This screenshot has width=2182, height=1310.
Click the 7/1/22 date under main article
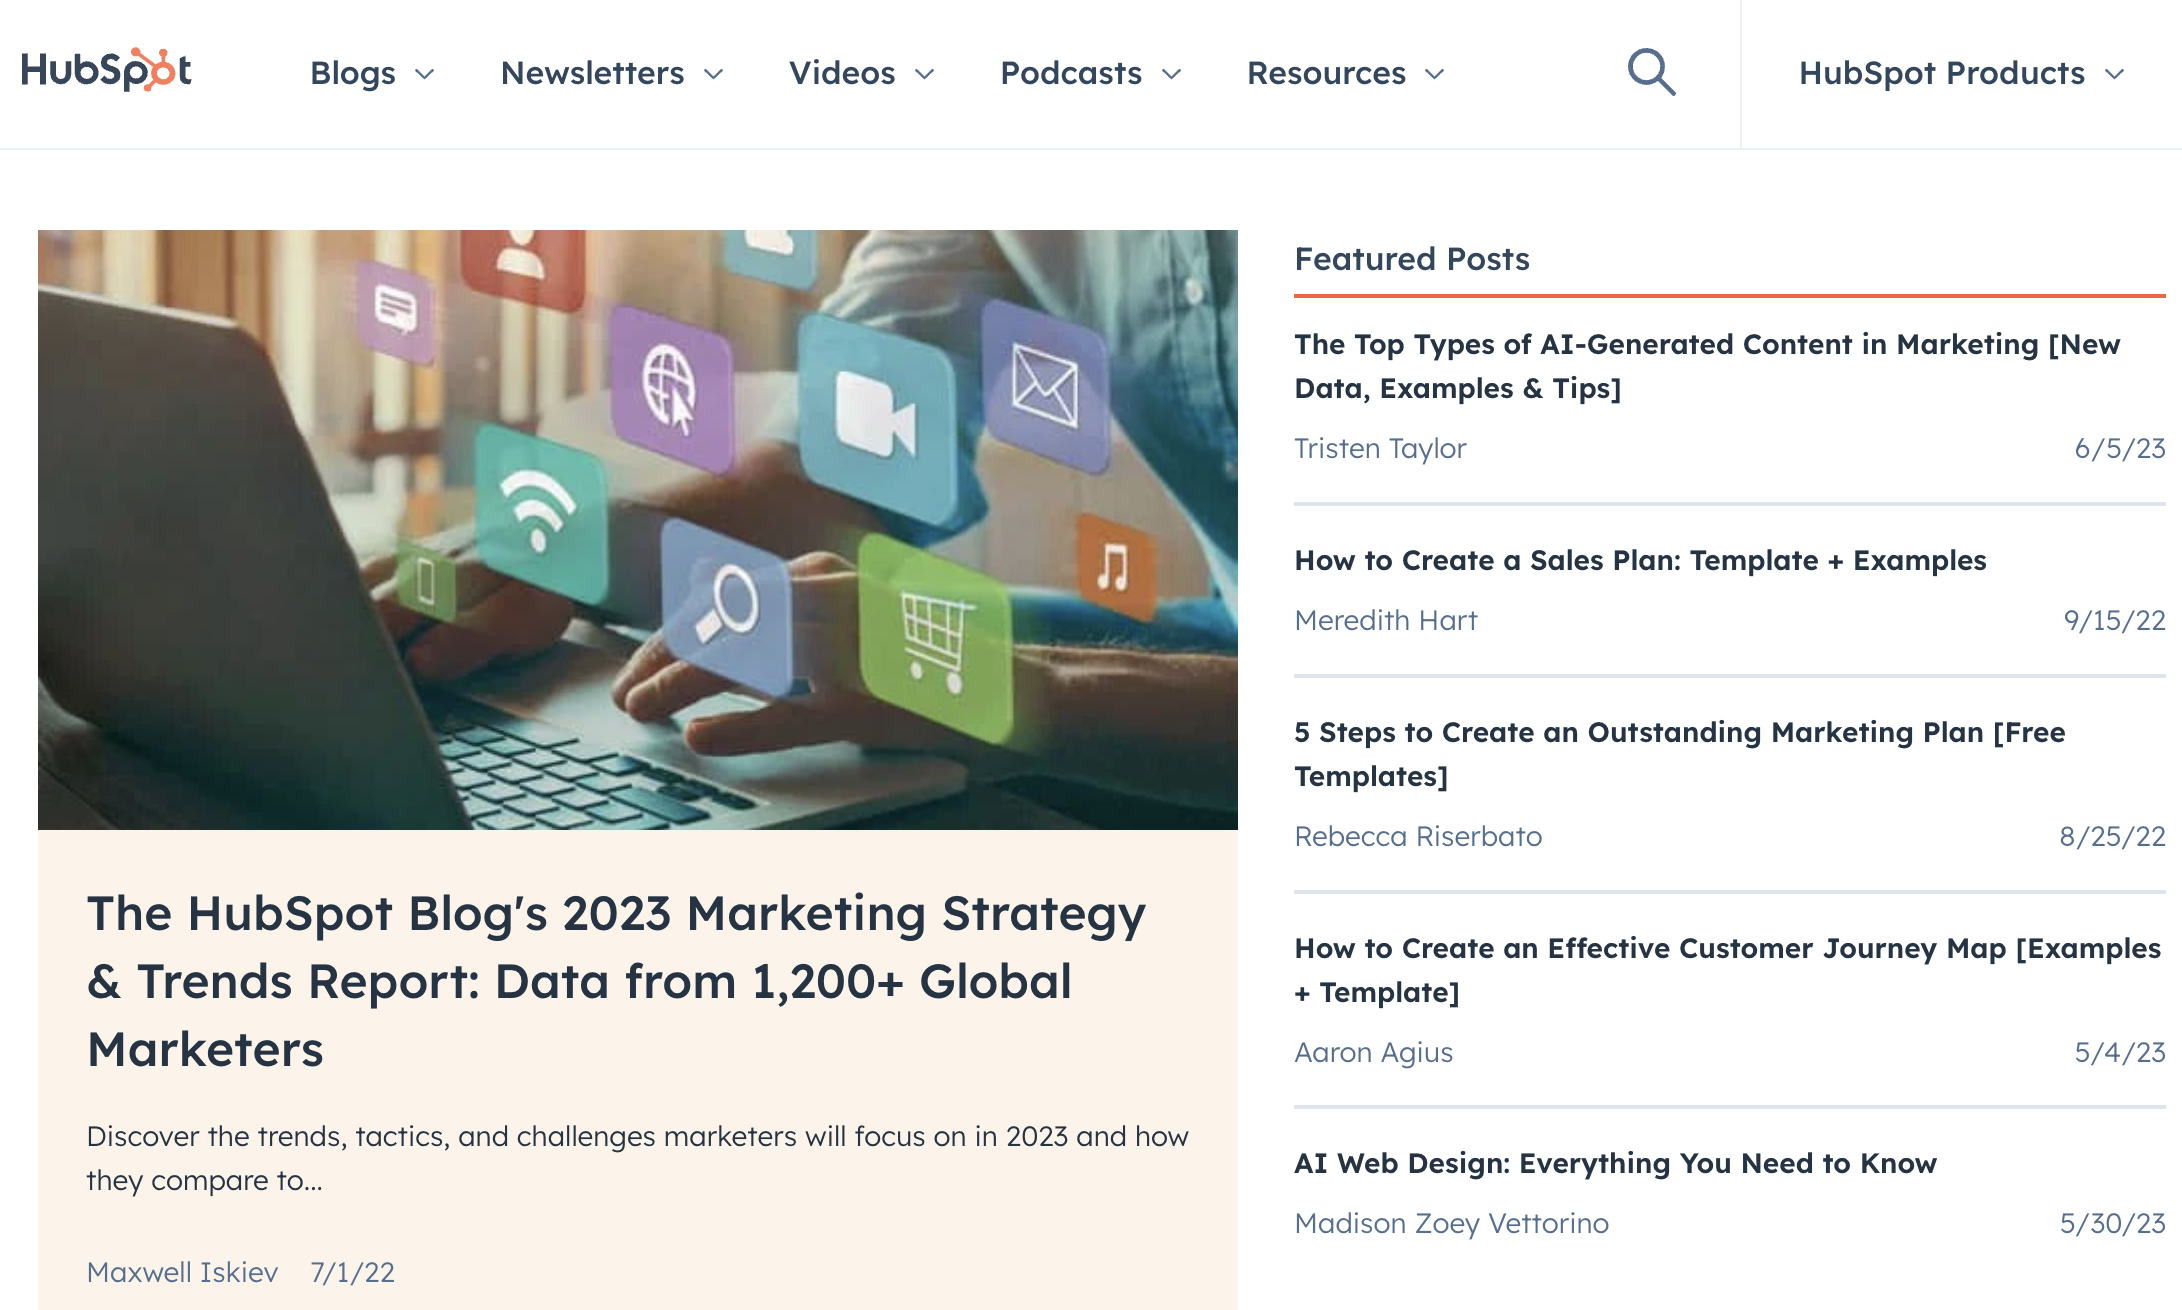tap(352, 1272)
